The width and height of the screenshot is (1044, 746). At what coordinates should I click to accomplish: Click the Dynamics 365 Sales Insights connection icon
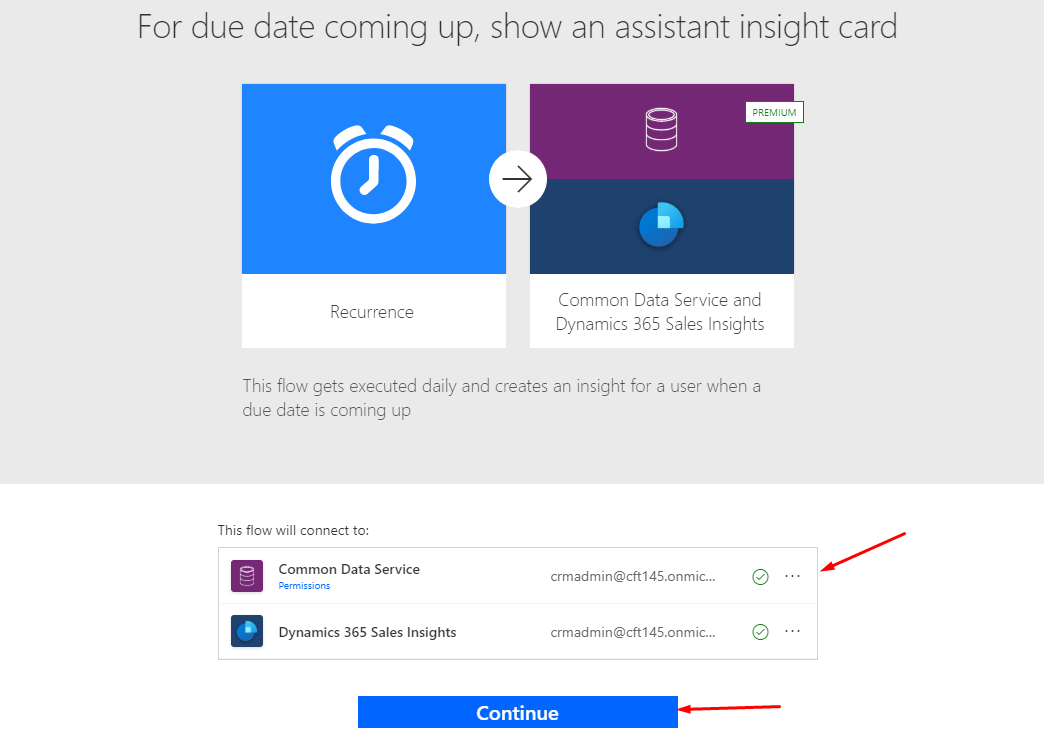246,631
